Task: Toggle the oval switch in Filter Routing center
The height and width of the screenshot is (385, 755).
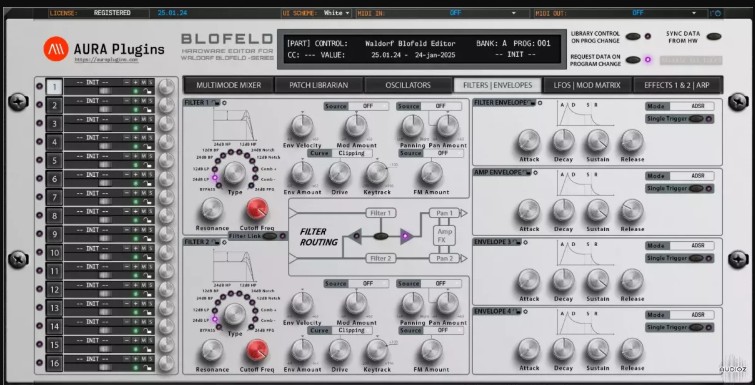Action: coord(381,236)
